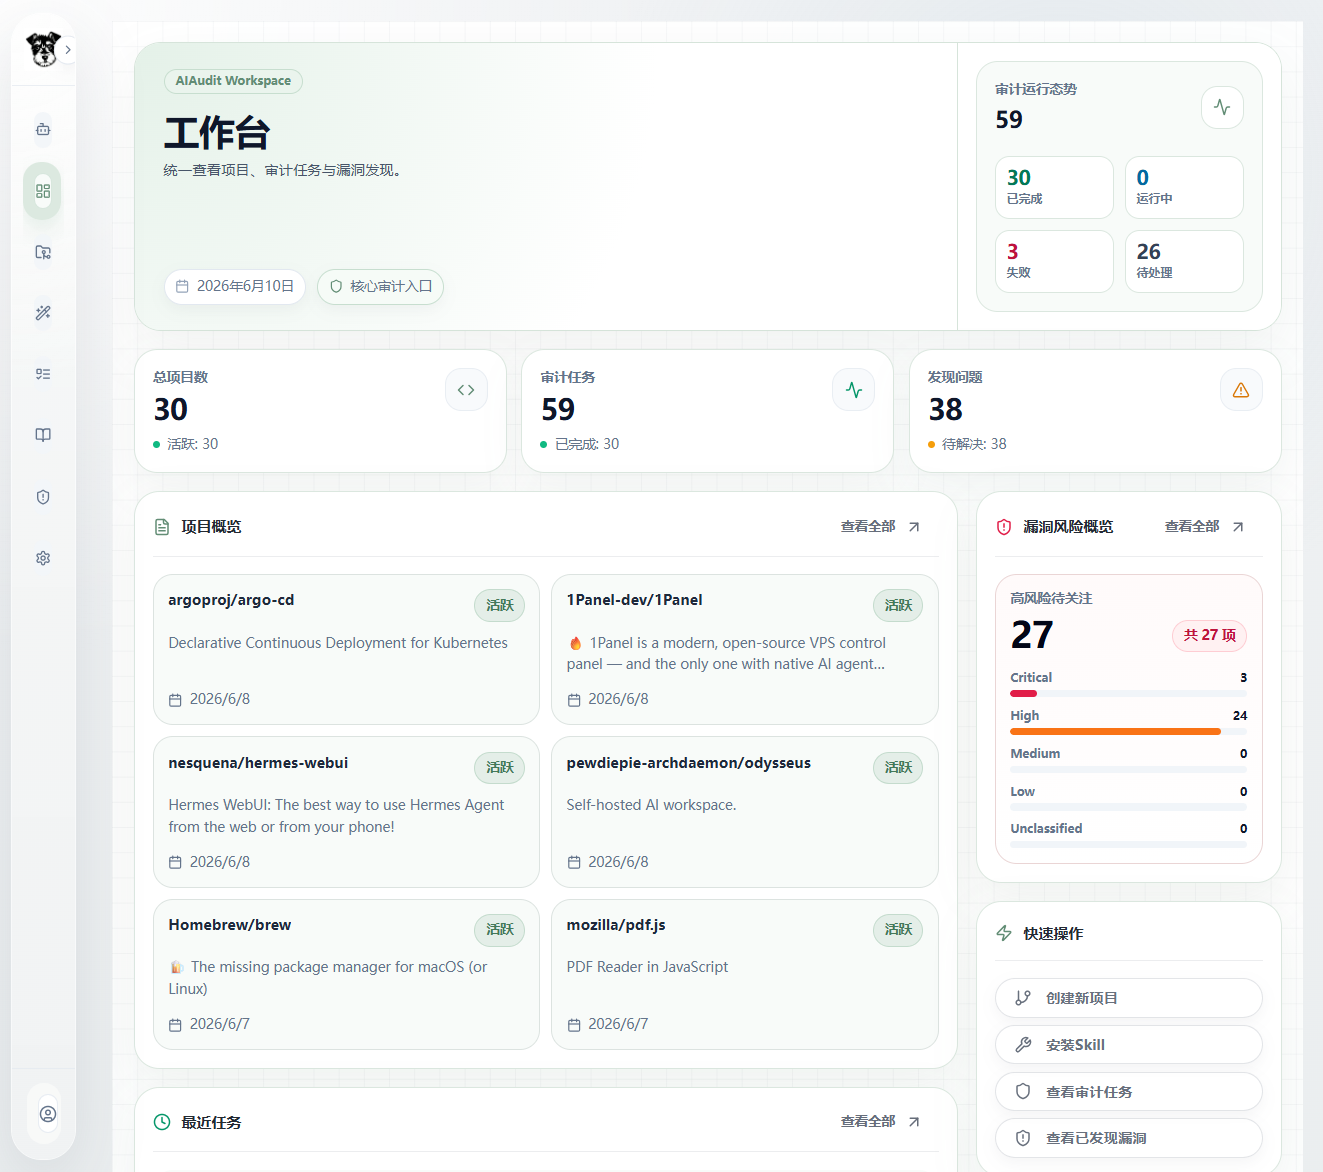Click the 30 已完成 stat tile

[1054, 187]
